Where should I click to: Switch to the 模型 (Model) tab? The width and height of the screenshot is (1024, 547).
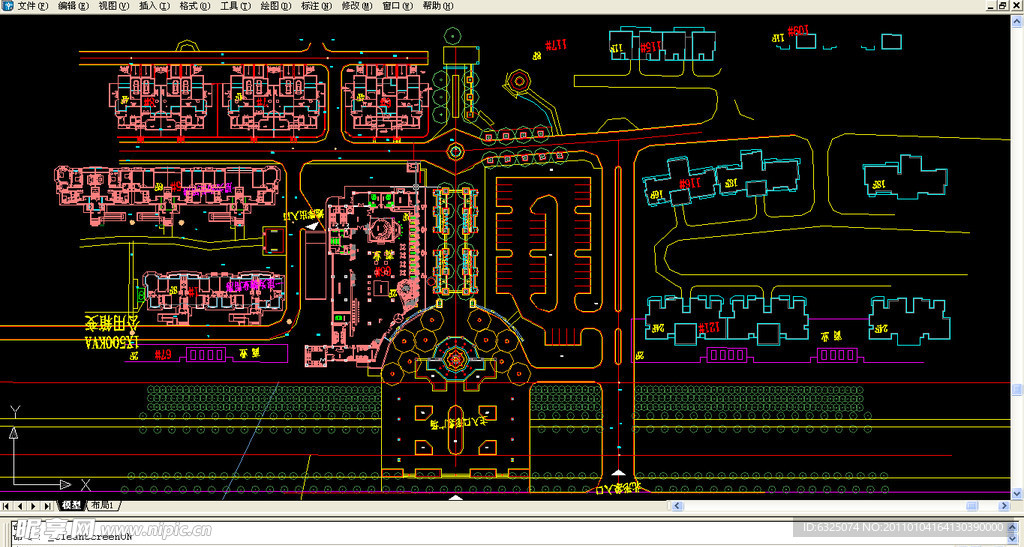pos(71,506)
